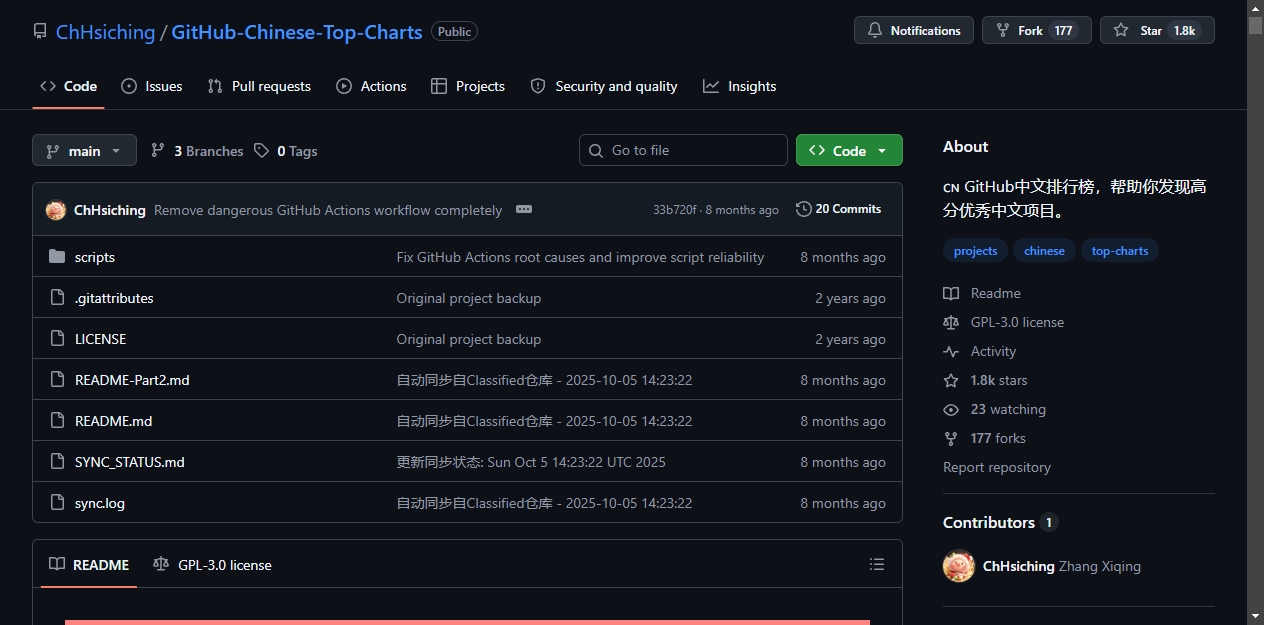
Task: Click the file icon beside LICENSE
Action: click(57, 339)
